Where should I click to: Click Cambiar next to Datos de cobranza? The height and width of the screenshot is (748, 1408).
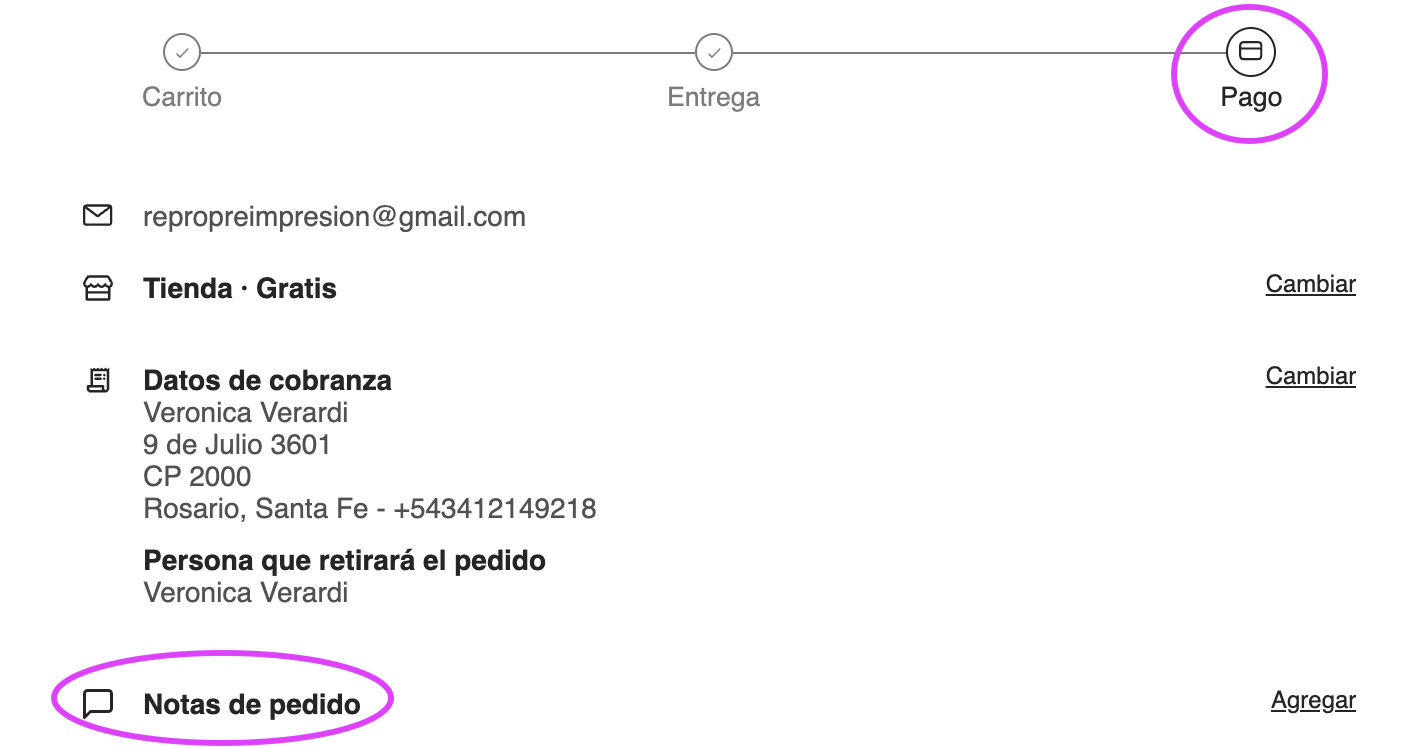1310,376
